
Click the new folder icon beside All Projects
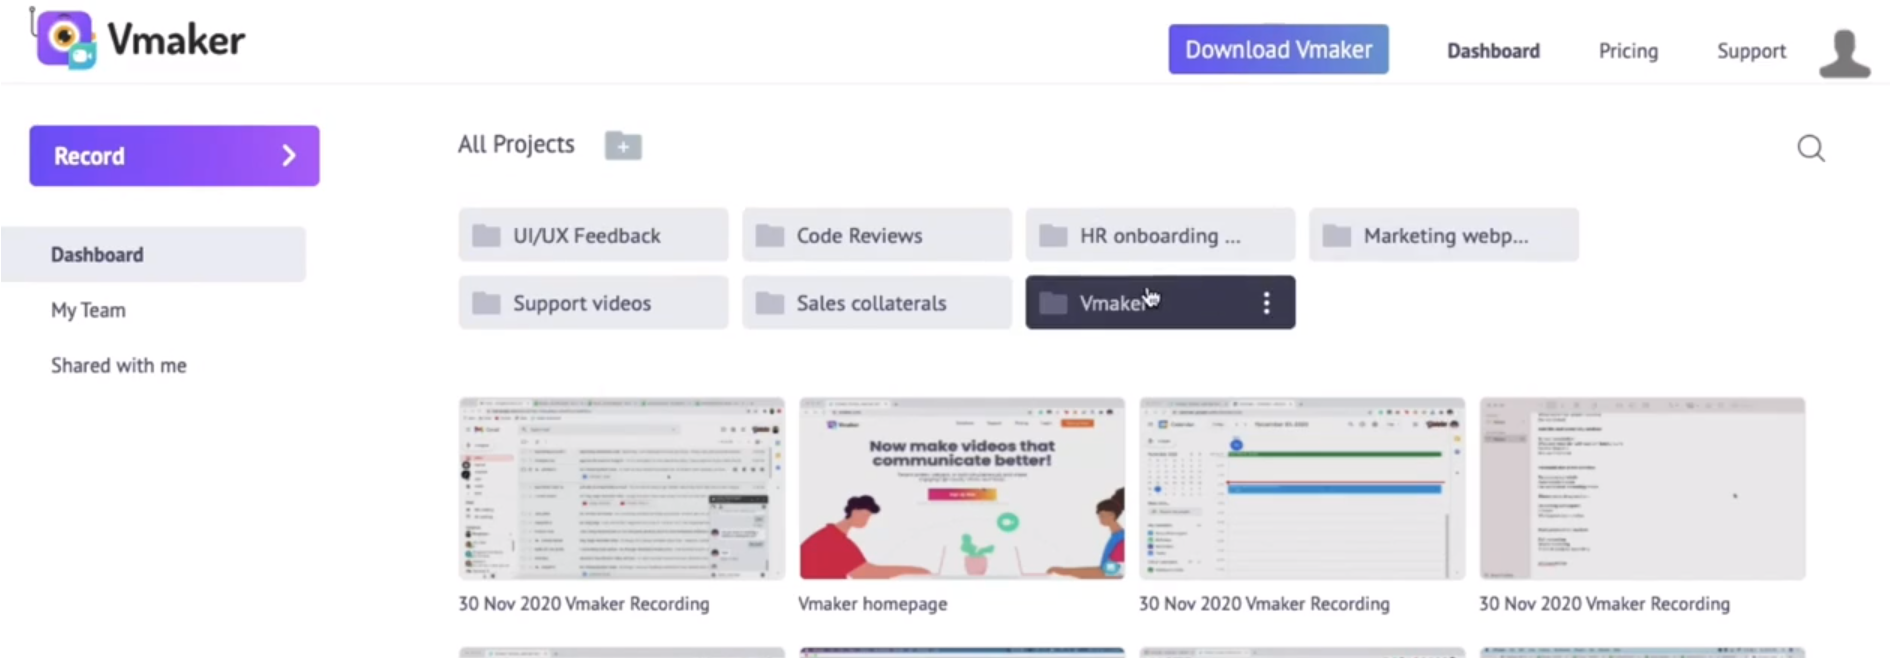tap(623, 145)
